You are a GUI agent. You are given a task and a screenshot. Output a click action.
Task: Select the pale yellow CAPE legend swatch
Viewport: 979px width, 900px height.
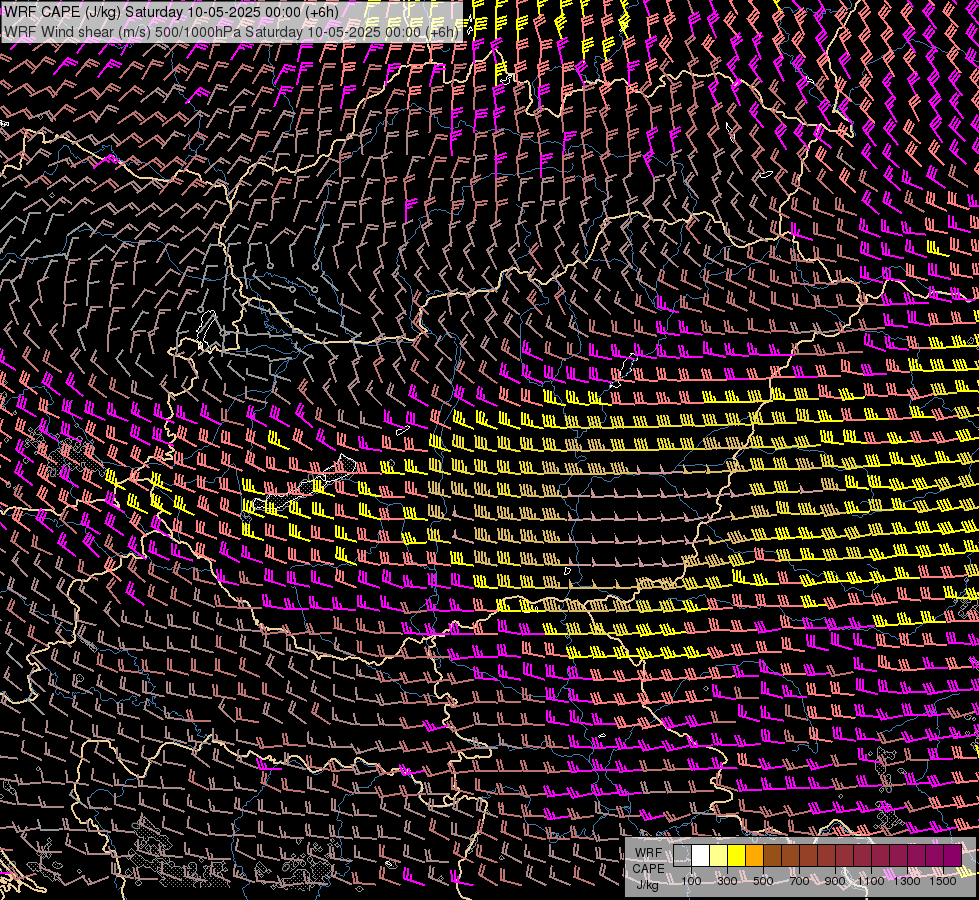click(719, 855)
